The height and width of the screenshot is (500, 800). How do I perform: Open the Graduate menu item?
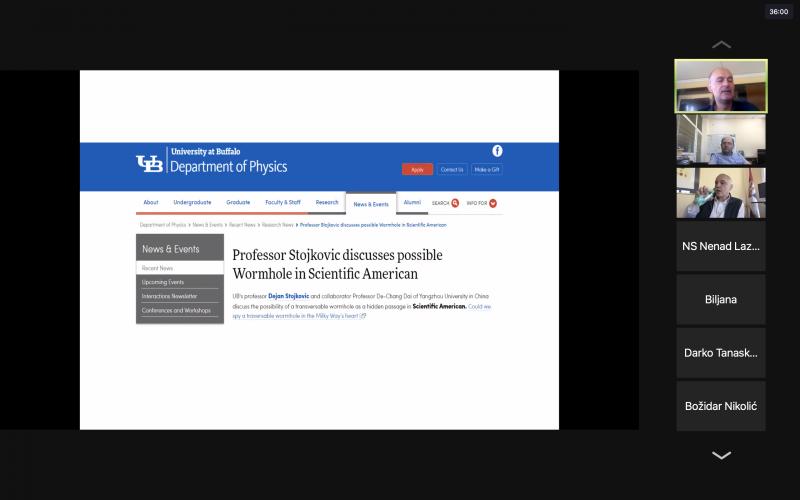click(238, 203)
